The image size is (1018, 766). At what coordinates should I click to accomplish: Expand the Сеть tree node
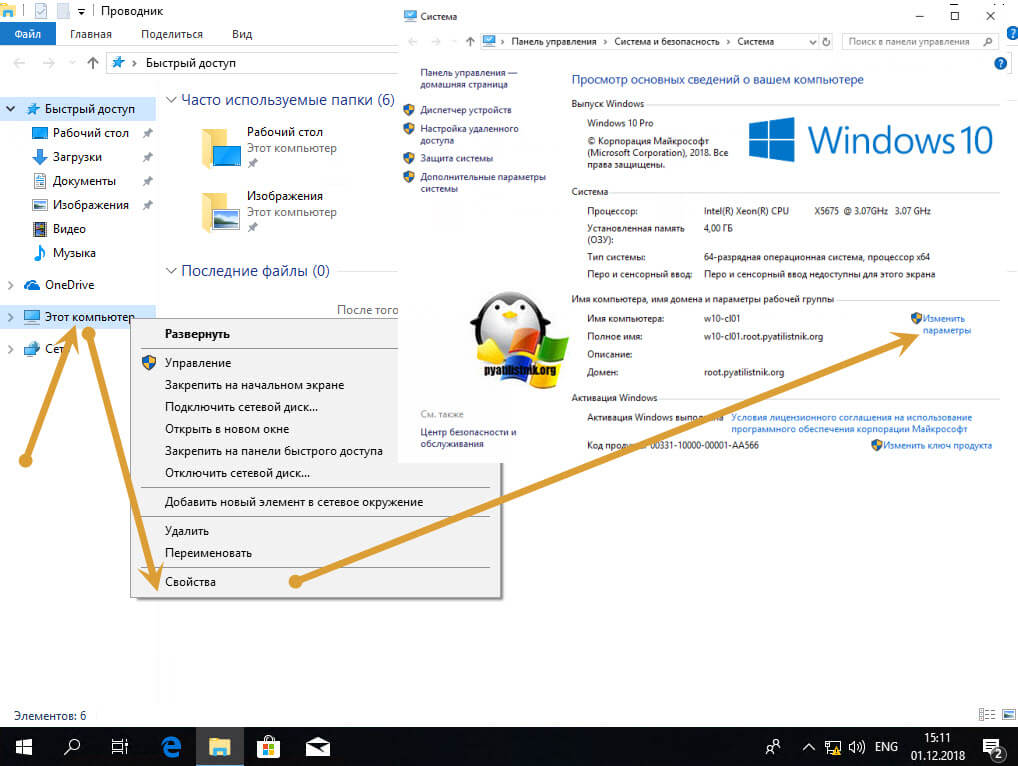point(10,349)
